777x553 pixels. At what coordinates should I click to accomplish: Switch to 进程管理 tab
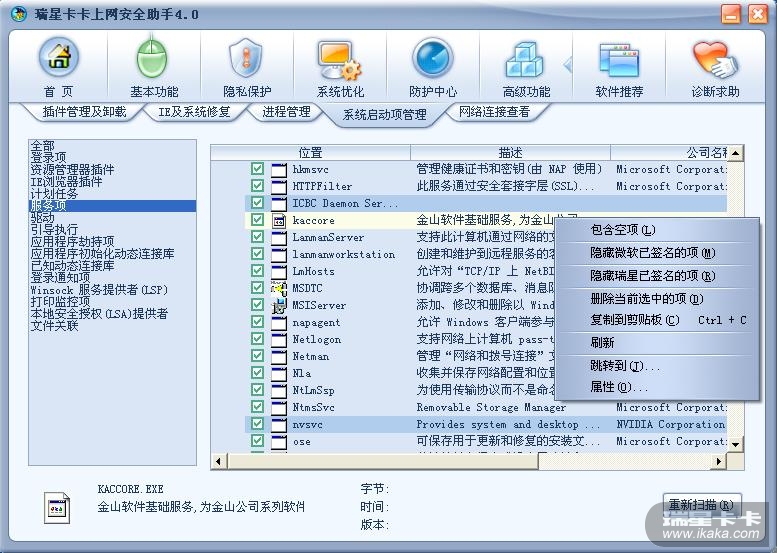tap(286, 112)
